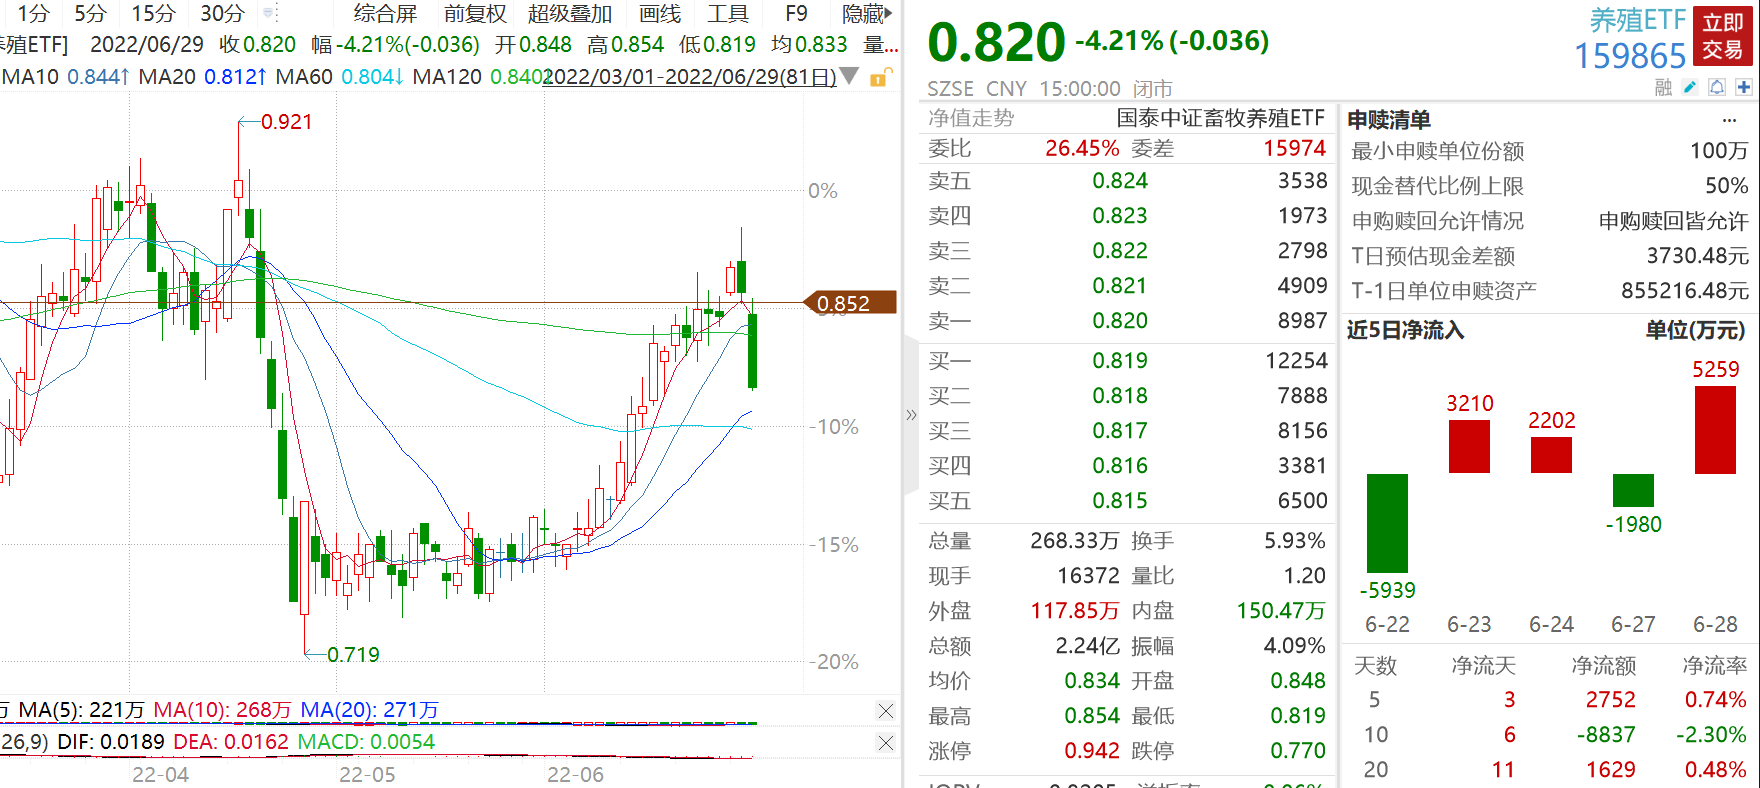Screen dimensions: 1760x788
Task: Switch to the 5分 period tab
Action: [x=90, y=13]
